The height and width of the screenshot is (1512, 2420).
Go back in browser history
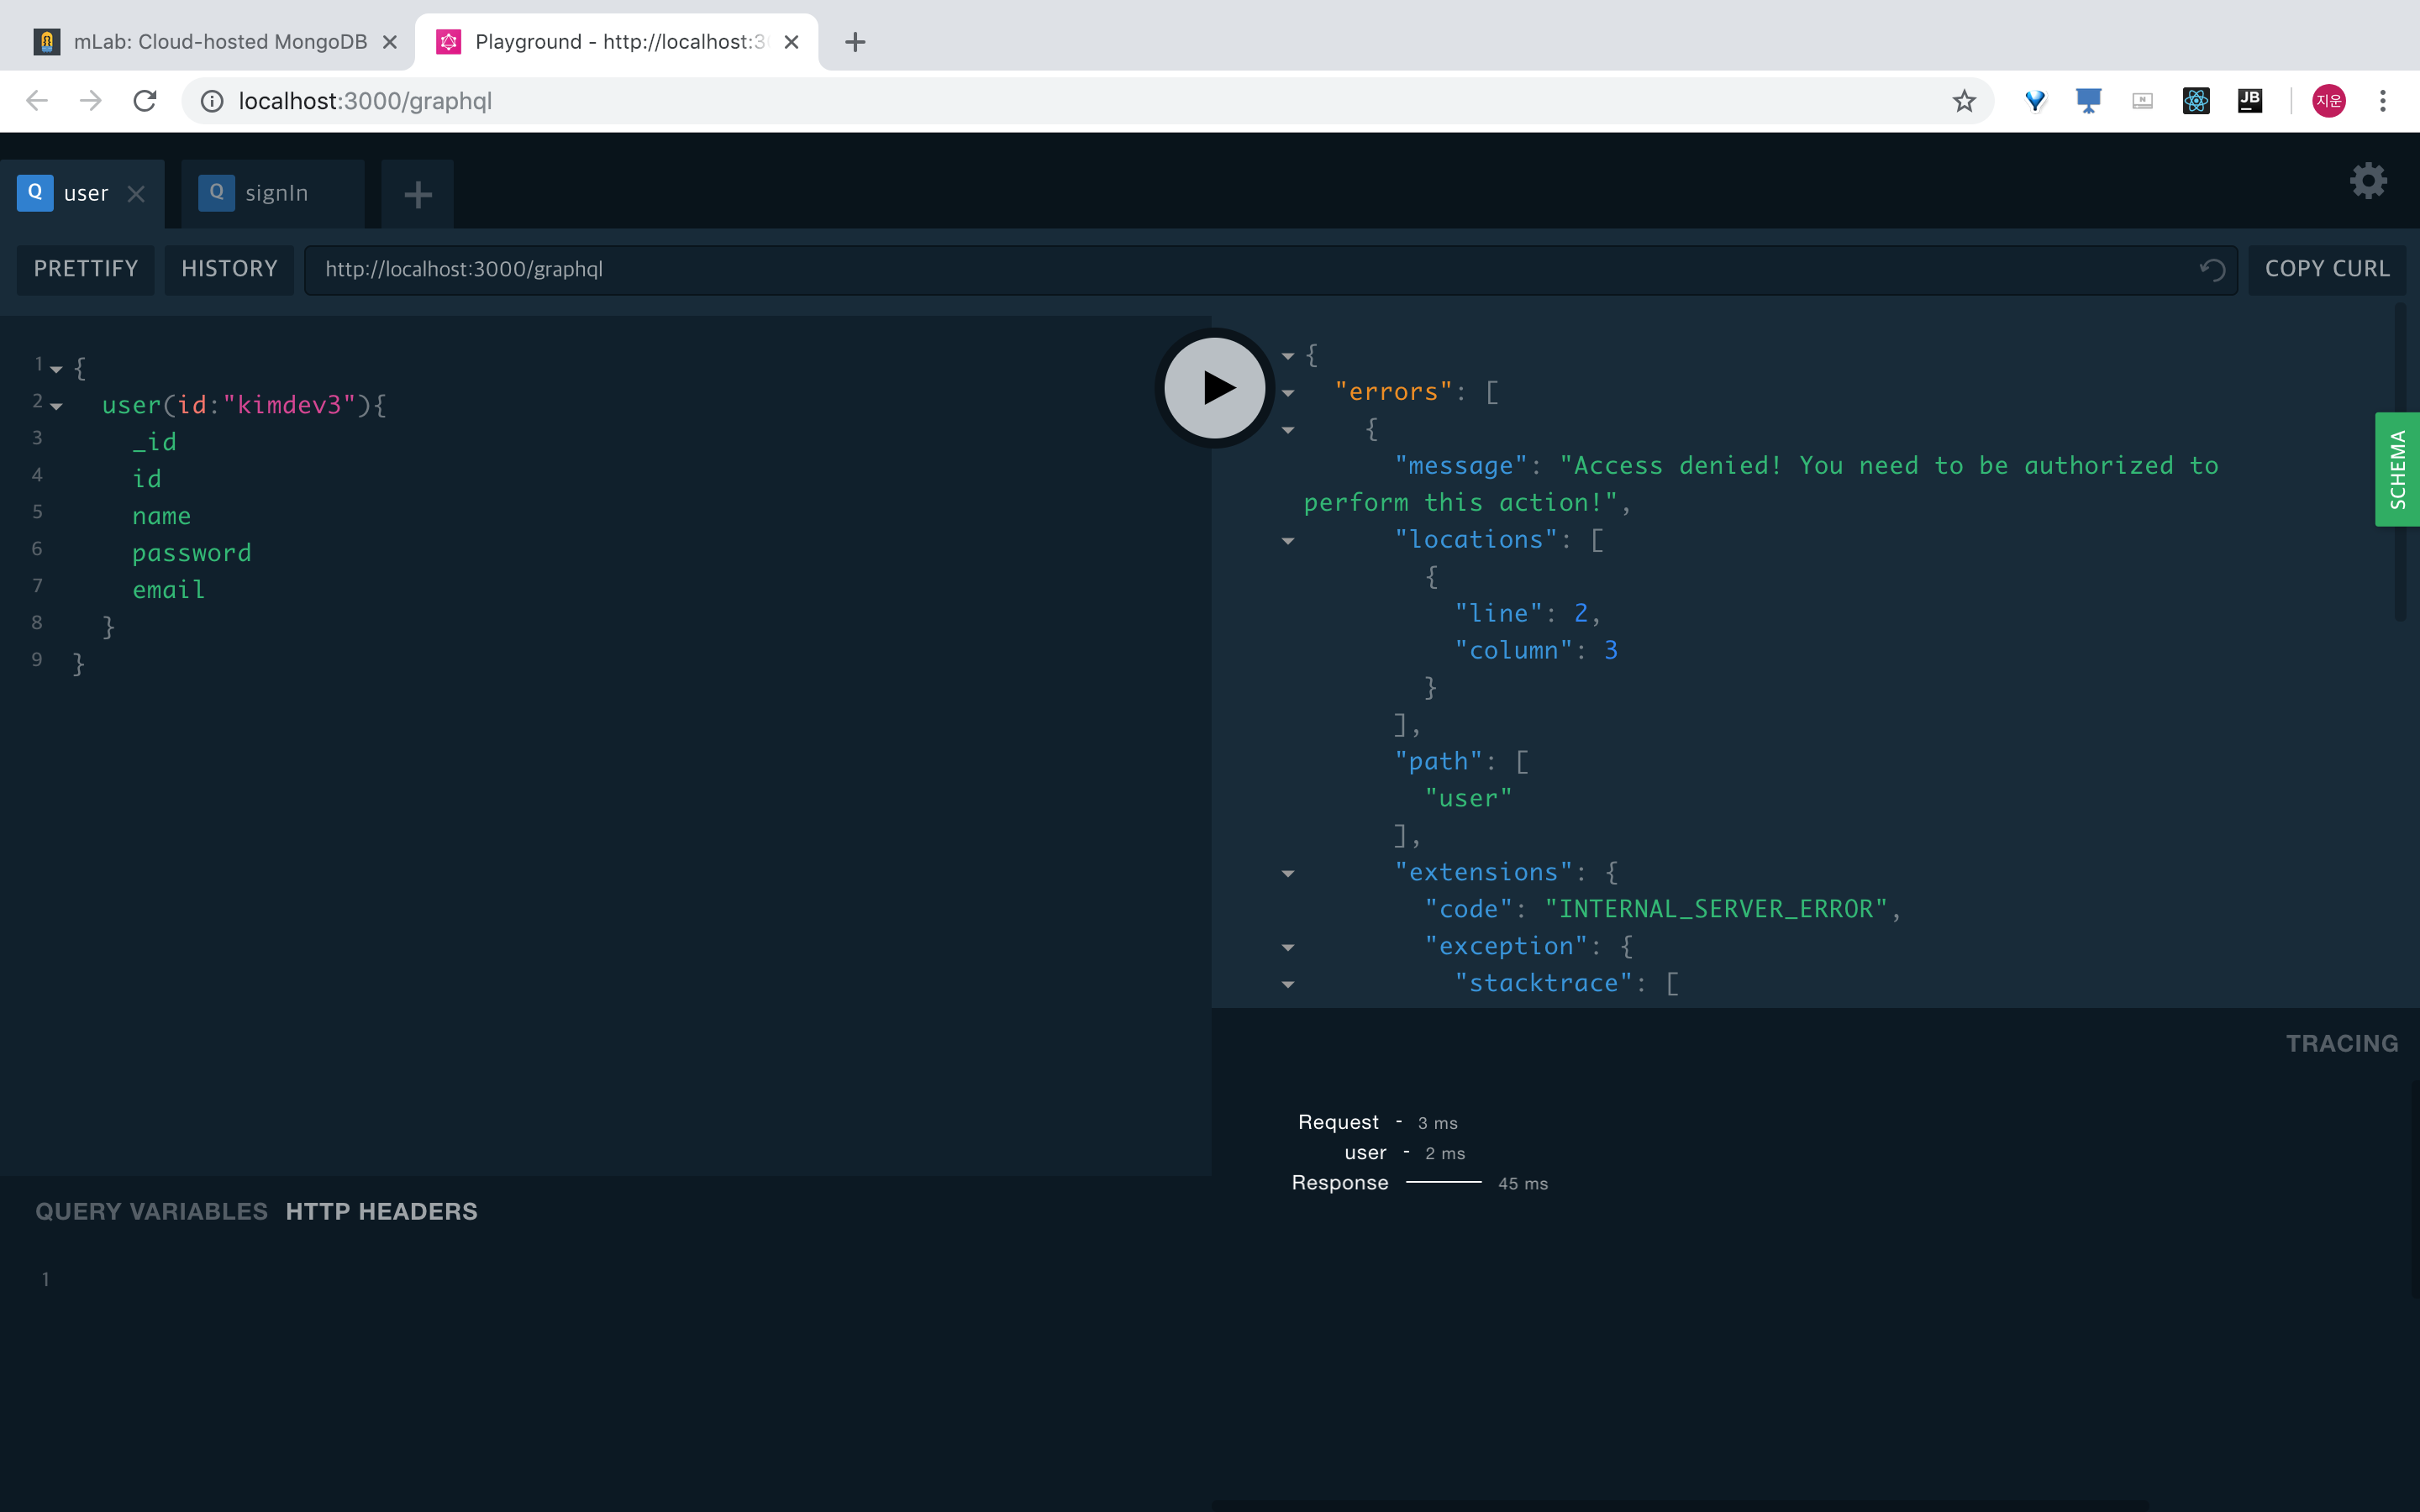coord(37,101)
